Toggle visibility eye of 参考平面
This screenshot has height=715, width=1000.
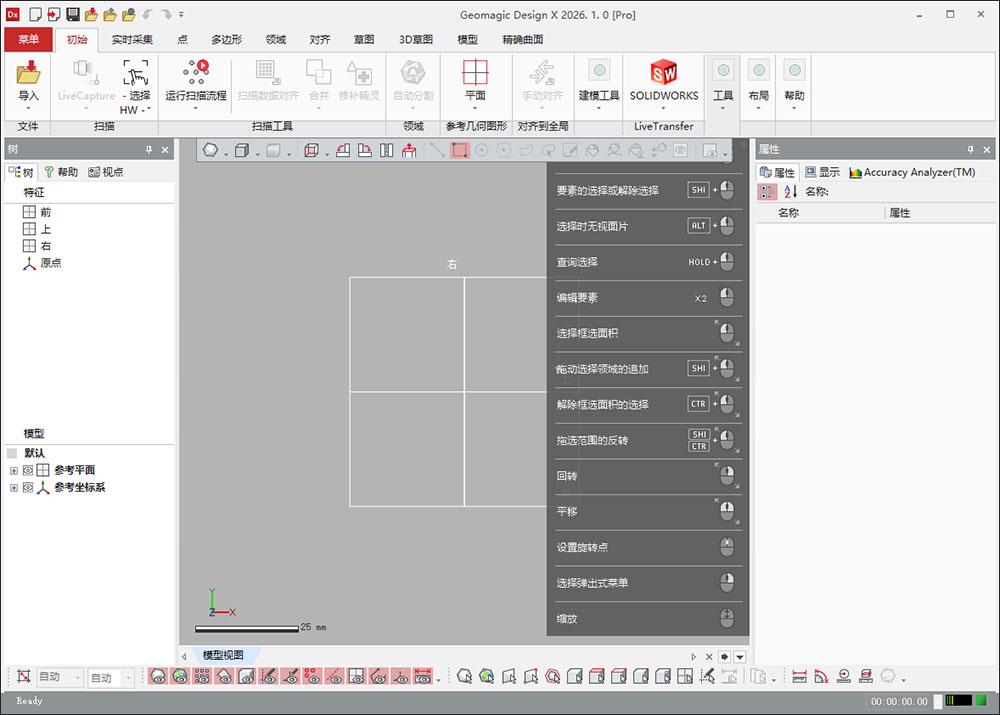pos(28,471)
